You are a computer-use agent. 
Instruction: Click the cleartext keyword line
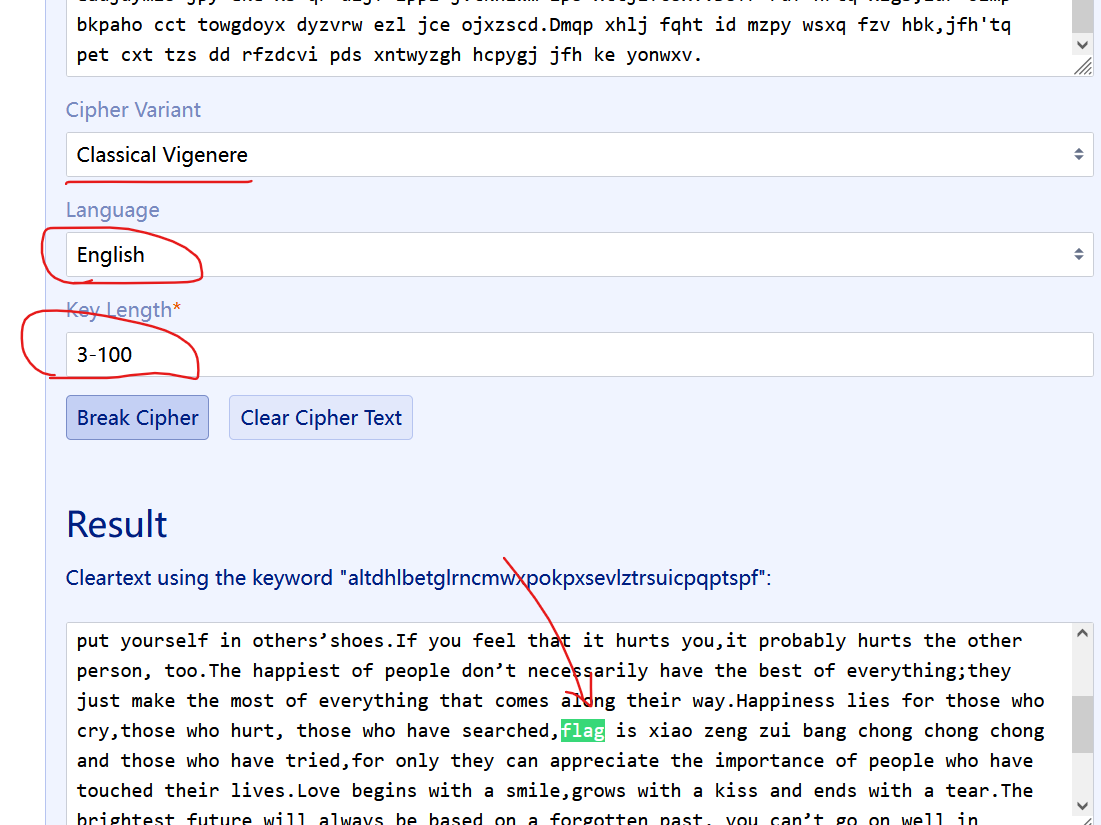(418, 578)
